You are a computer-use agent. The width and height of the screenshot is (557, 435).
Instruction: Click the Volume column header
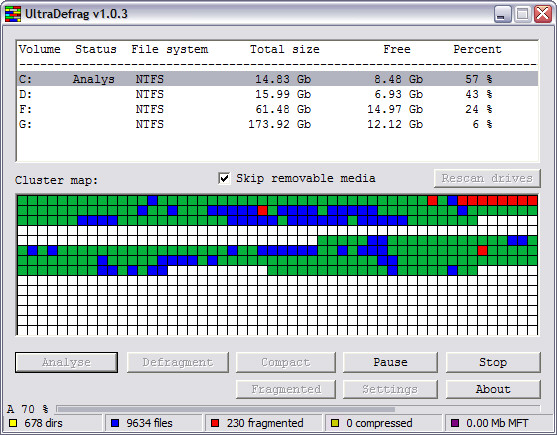click(x=39, y=49)
